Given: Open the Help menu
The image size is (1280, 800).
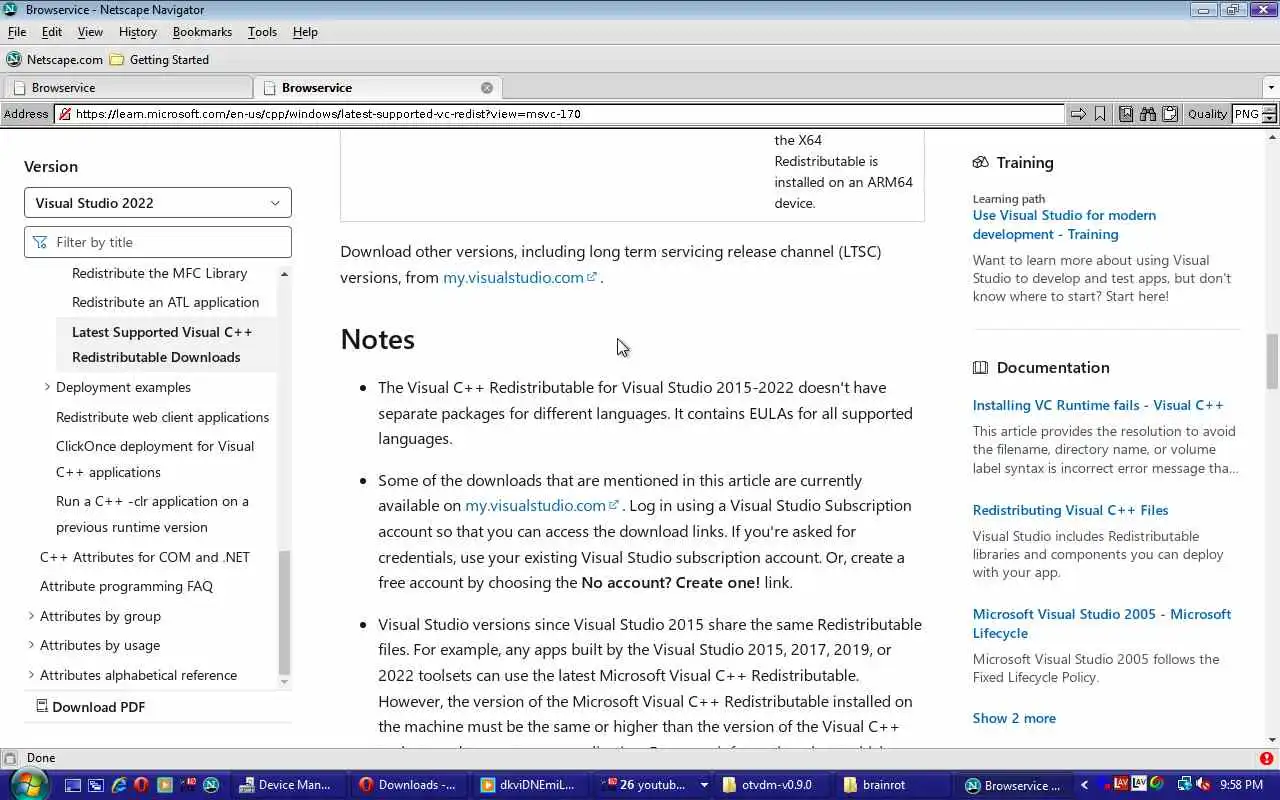Looking at the screenshot, I should pyautogui.click(x=305, y=32).
